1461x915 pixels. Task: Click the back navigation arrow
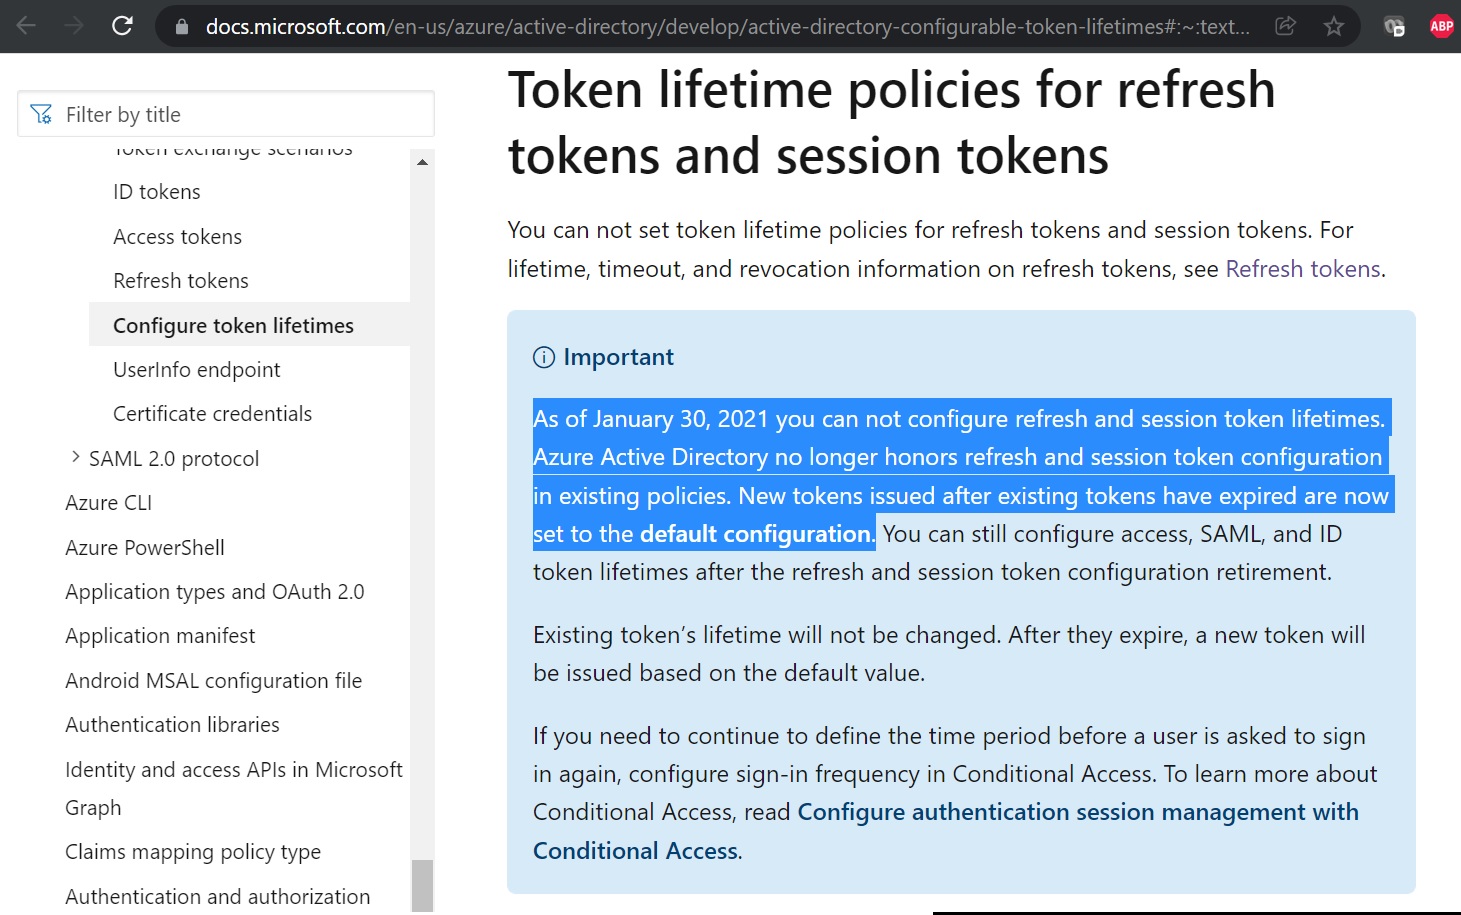point(25,26)
